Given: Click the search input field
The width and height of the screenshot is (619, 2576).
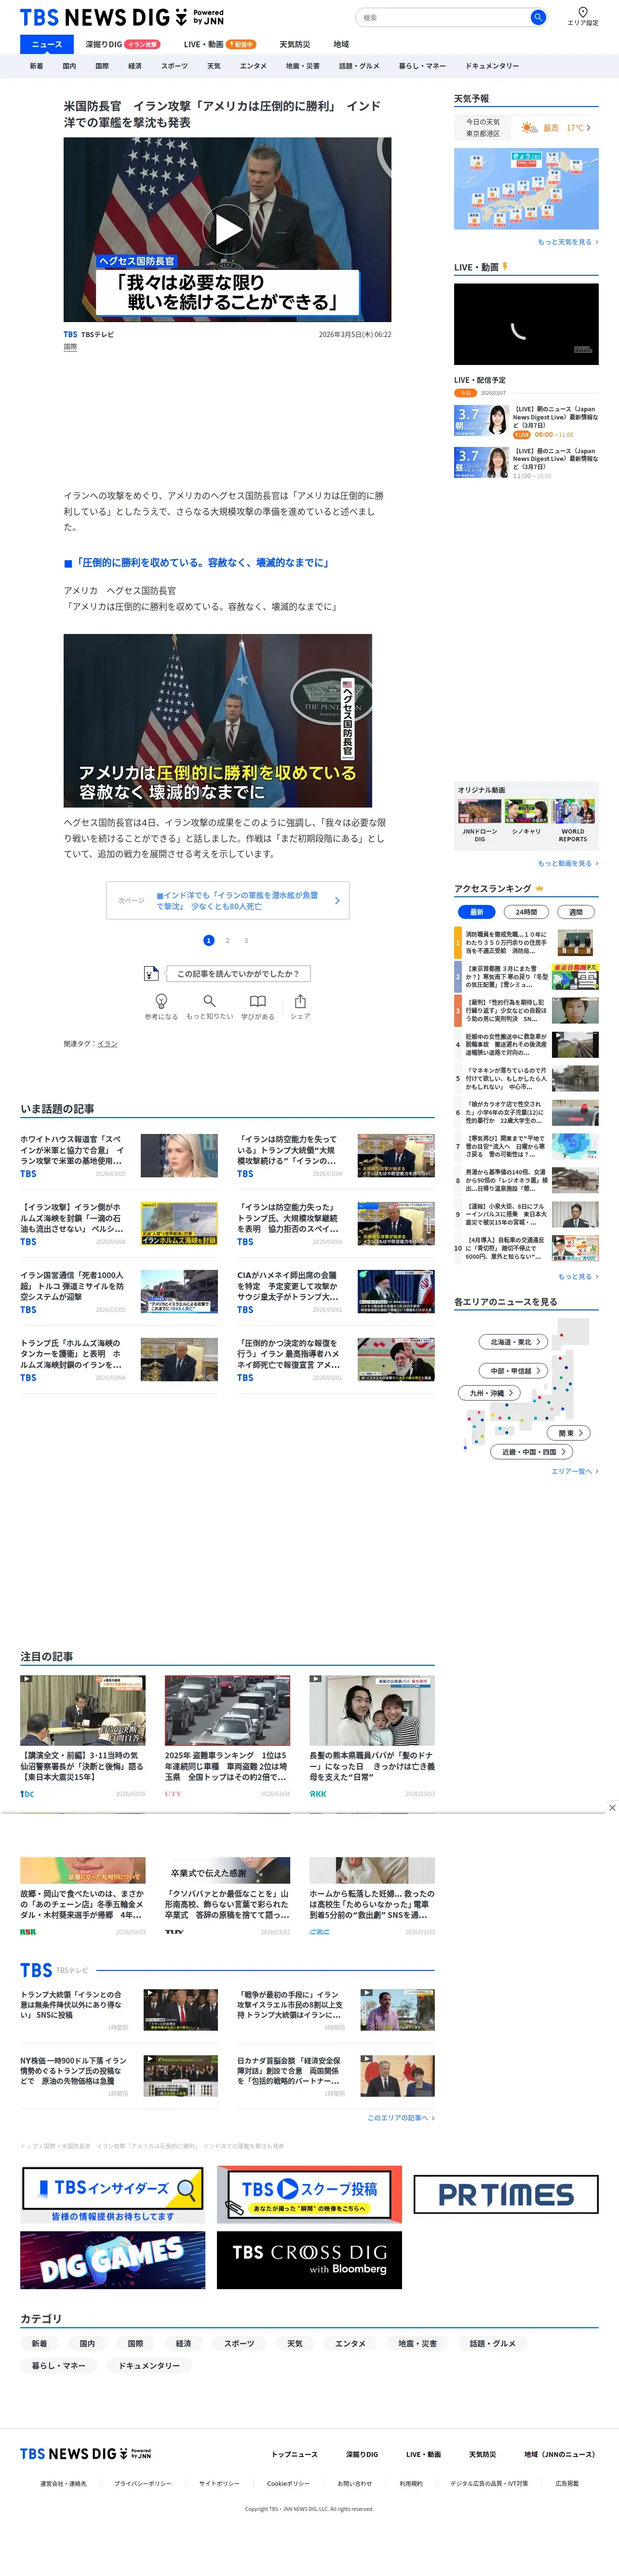Looking at the screenshot, I should 442,17.
